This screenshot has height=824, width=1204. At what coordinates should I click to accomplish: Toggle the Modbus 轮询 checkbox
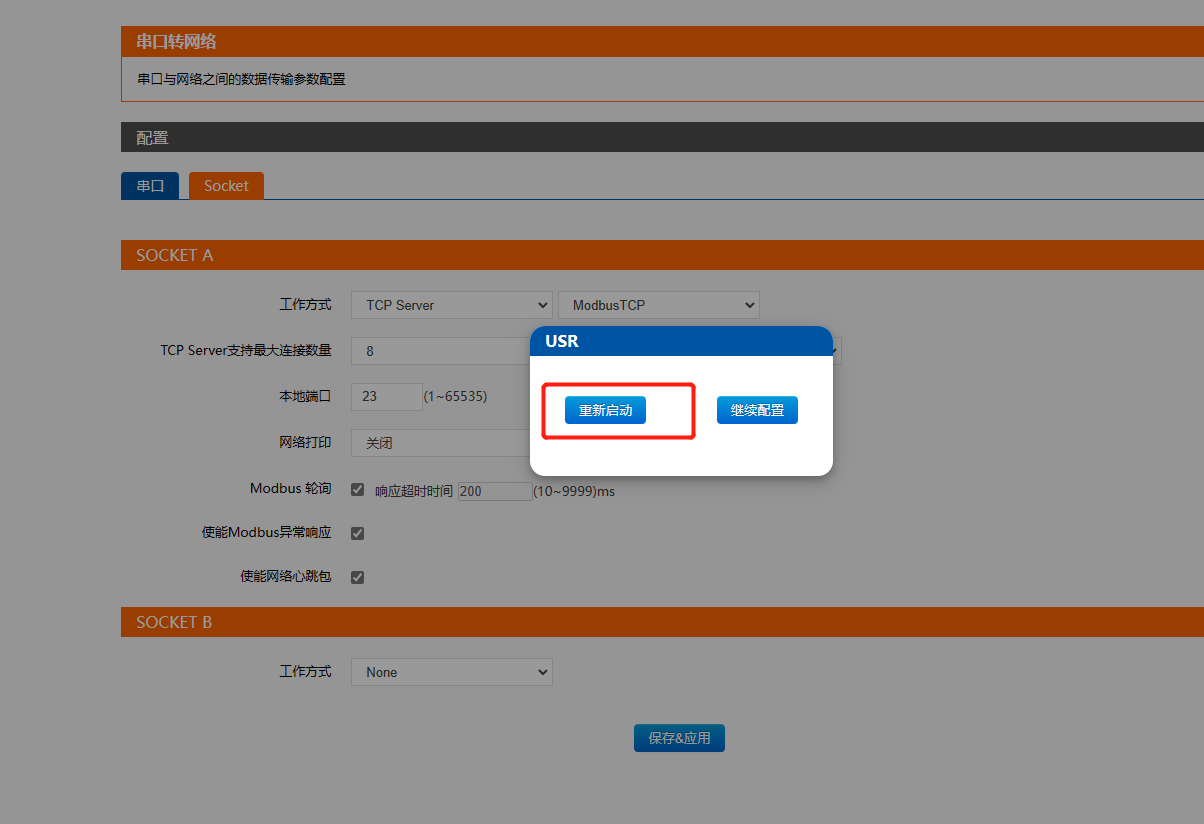click(357, 490)
